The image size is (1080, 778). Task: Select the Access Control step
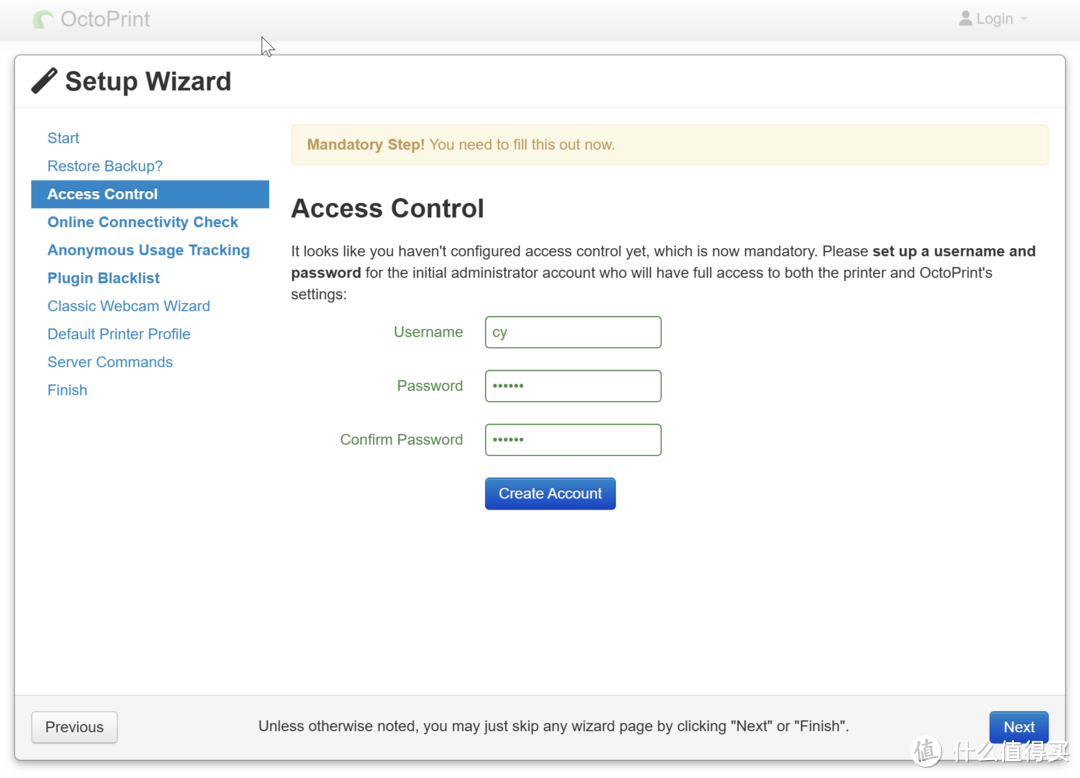(150, 194)
